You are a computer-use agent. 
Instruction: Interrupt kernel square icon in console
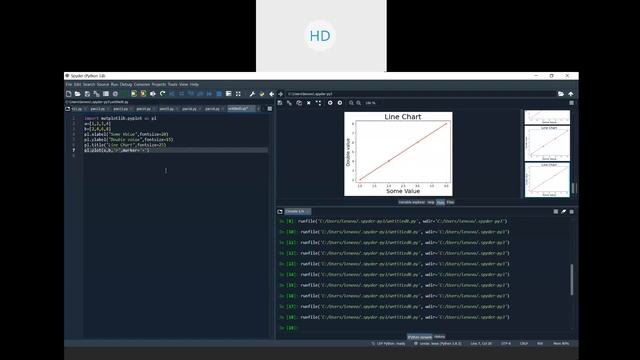click(556, 212)
